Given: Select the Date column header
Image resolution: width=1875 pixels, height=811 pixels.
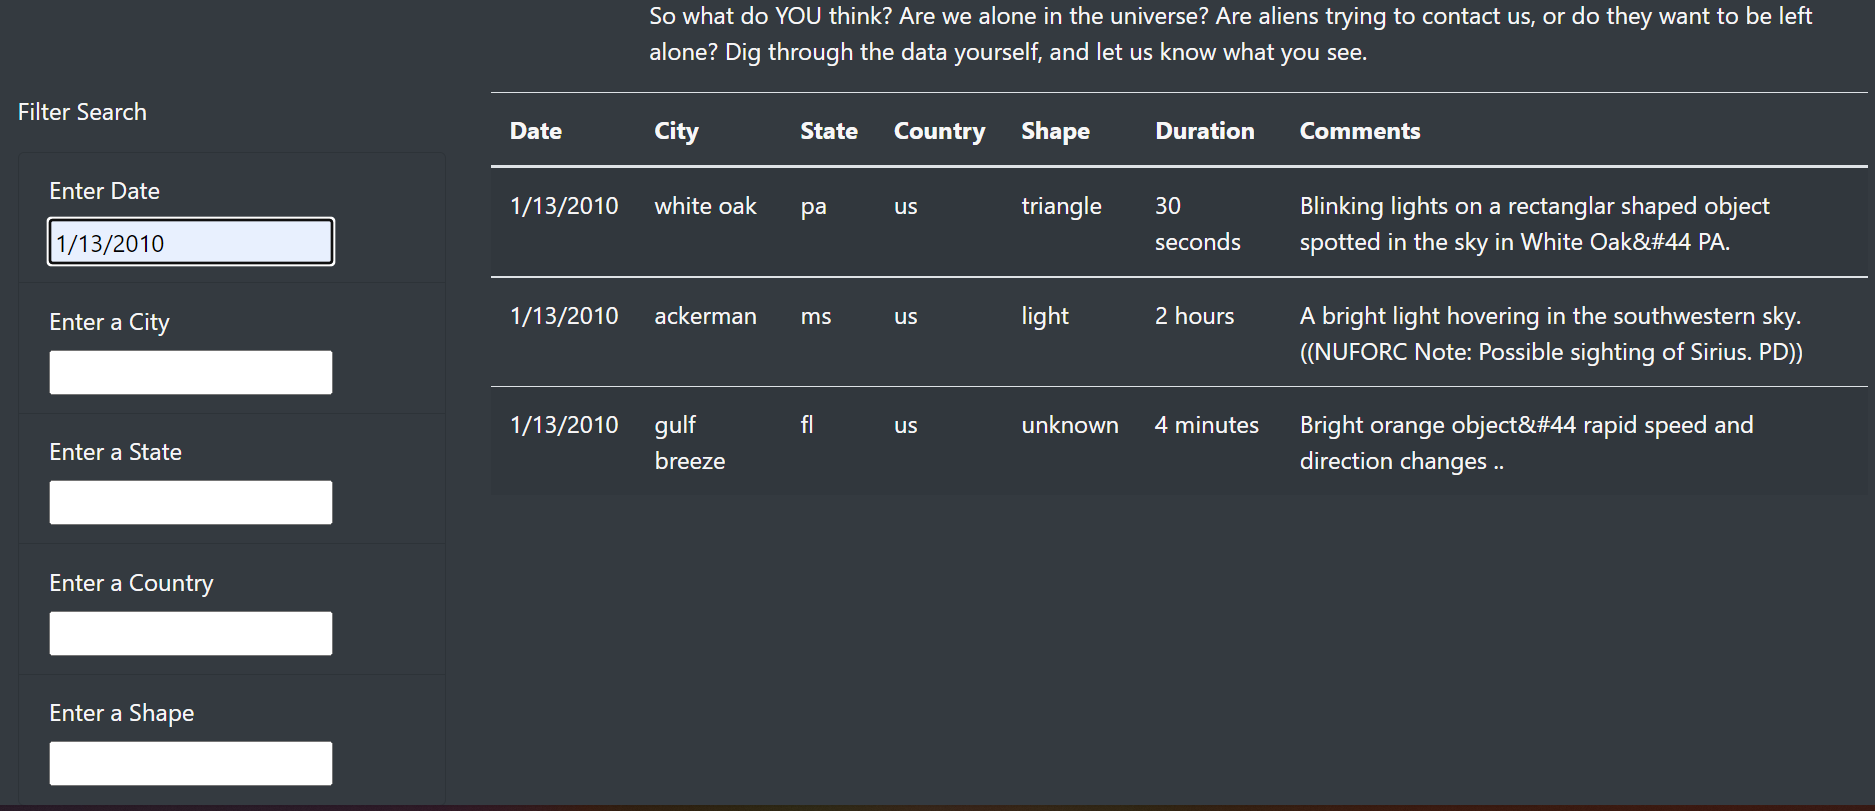Looking at the screenshot, I should [536, 131].
